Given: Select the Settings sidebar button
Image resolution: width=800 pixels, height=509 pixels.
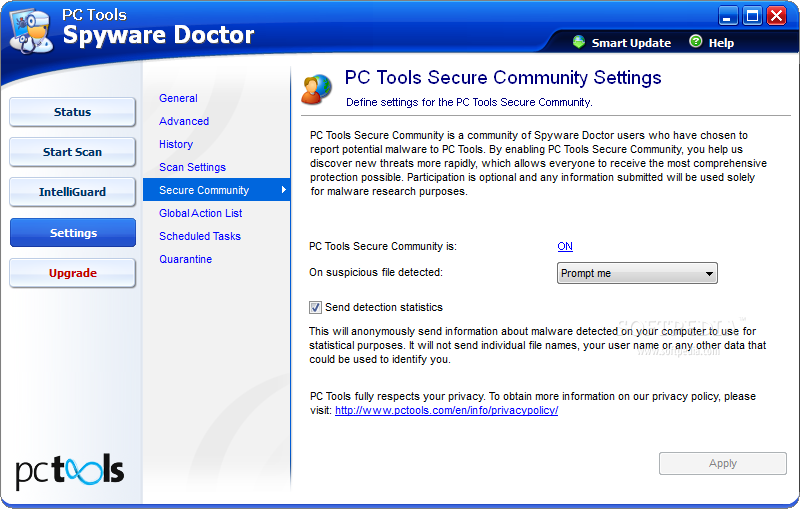Looking at the screenshot, I should [x=72, y=233].
